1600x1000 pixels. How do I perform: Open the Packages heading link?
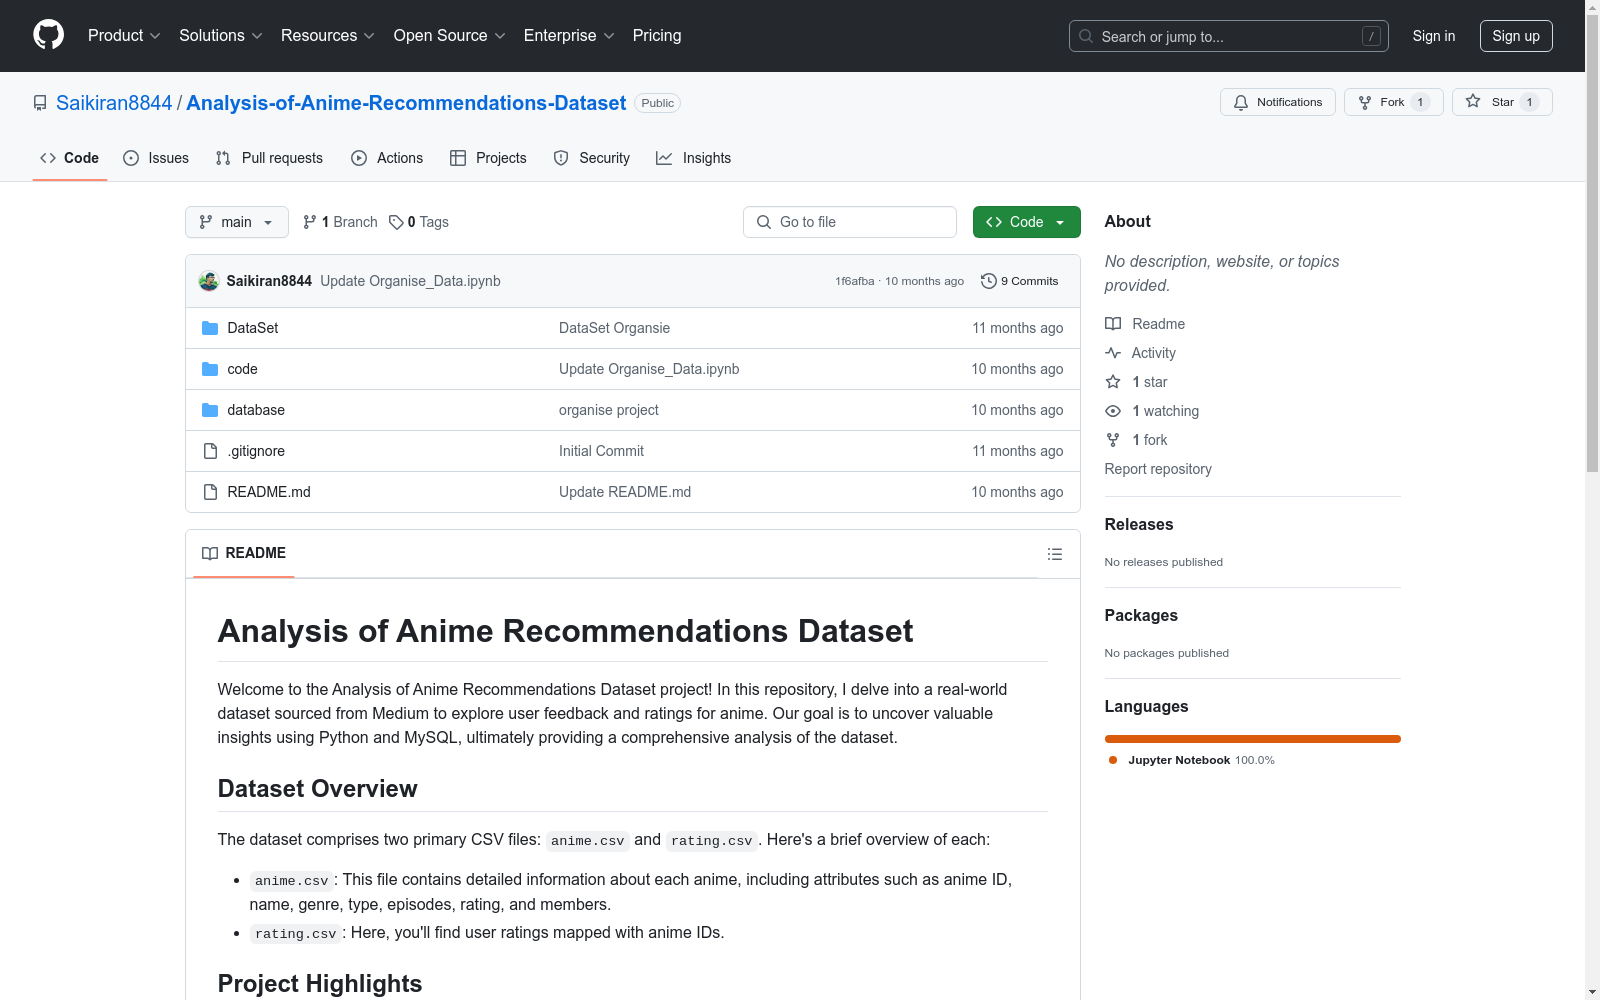1141,615
